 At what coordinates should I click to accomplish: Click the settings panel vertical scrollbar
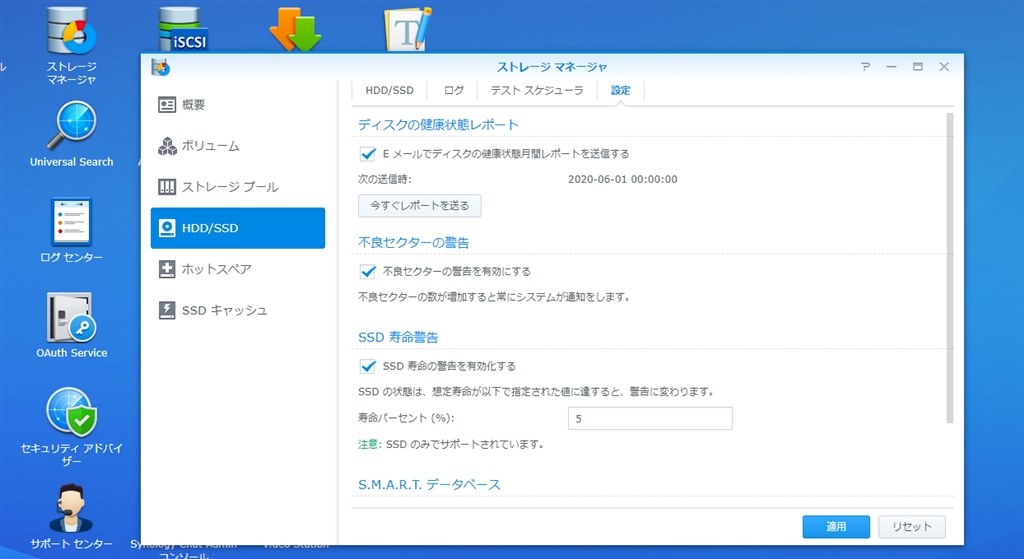point(950,268)
